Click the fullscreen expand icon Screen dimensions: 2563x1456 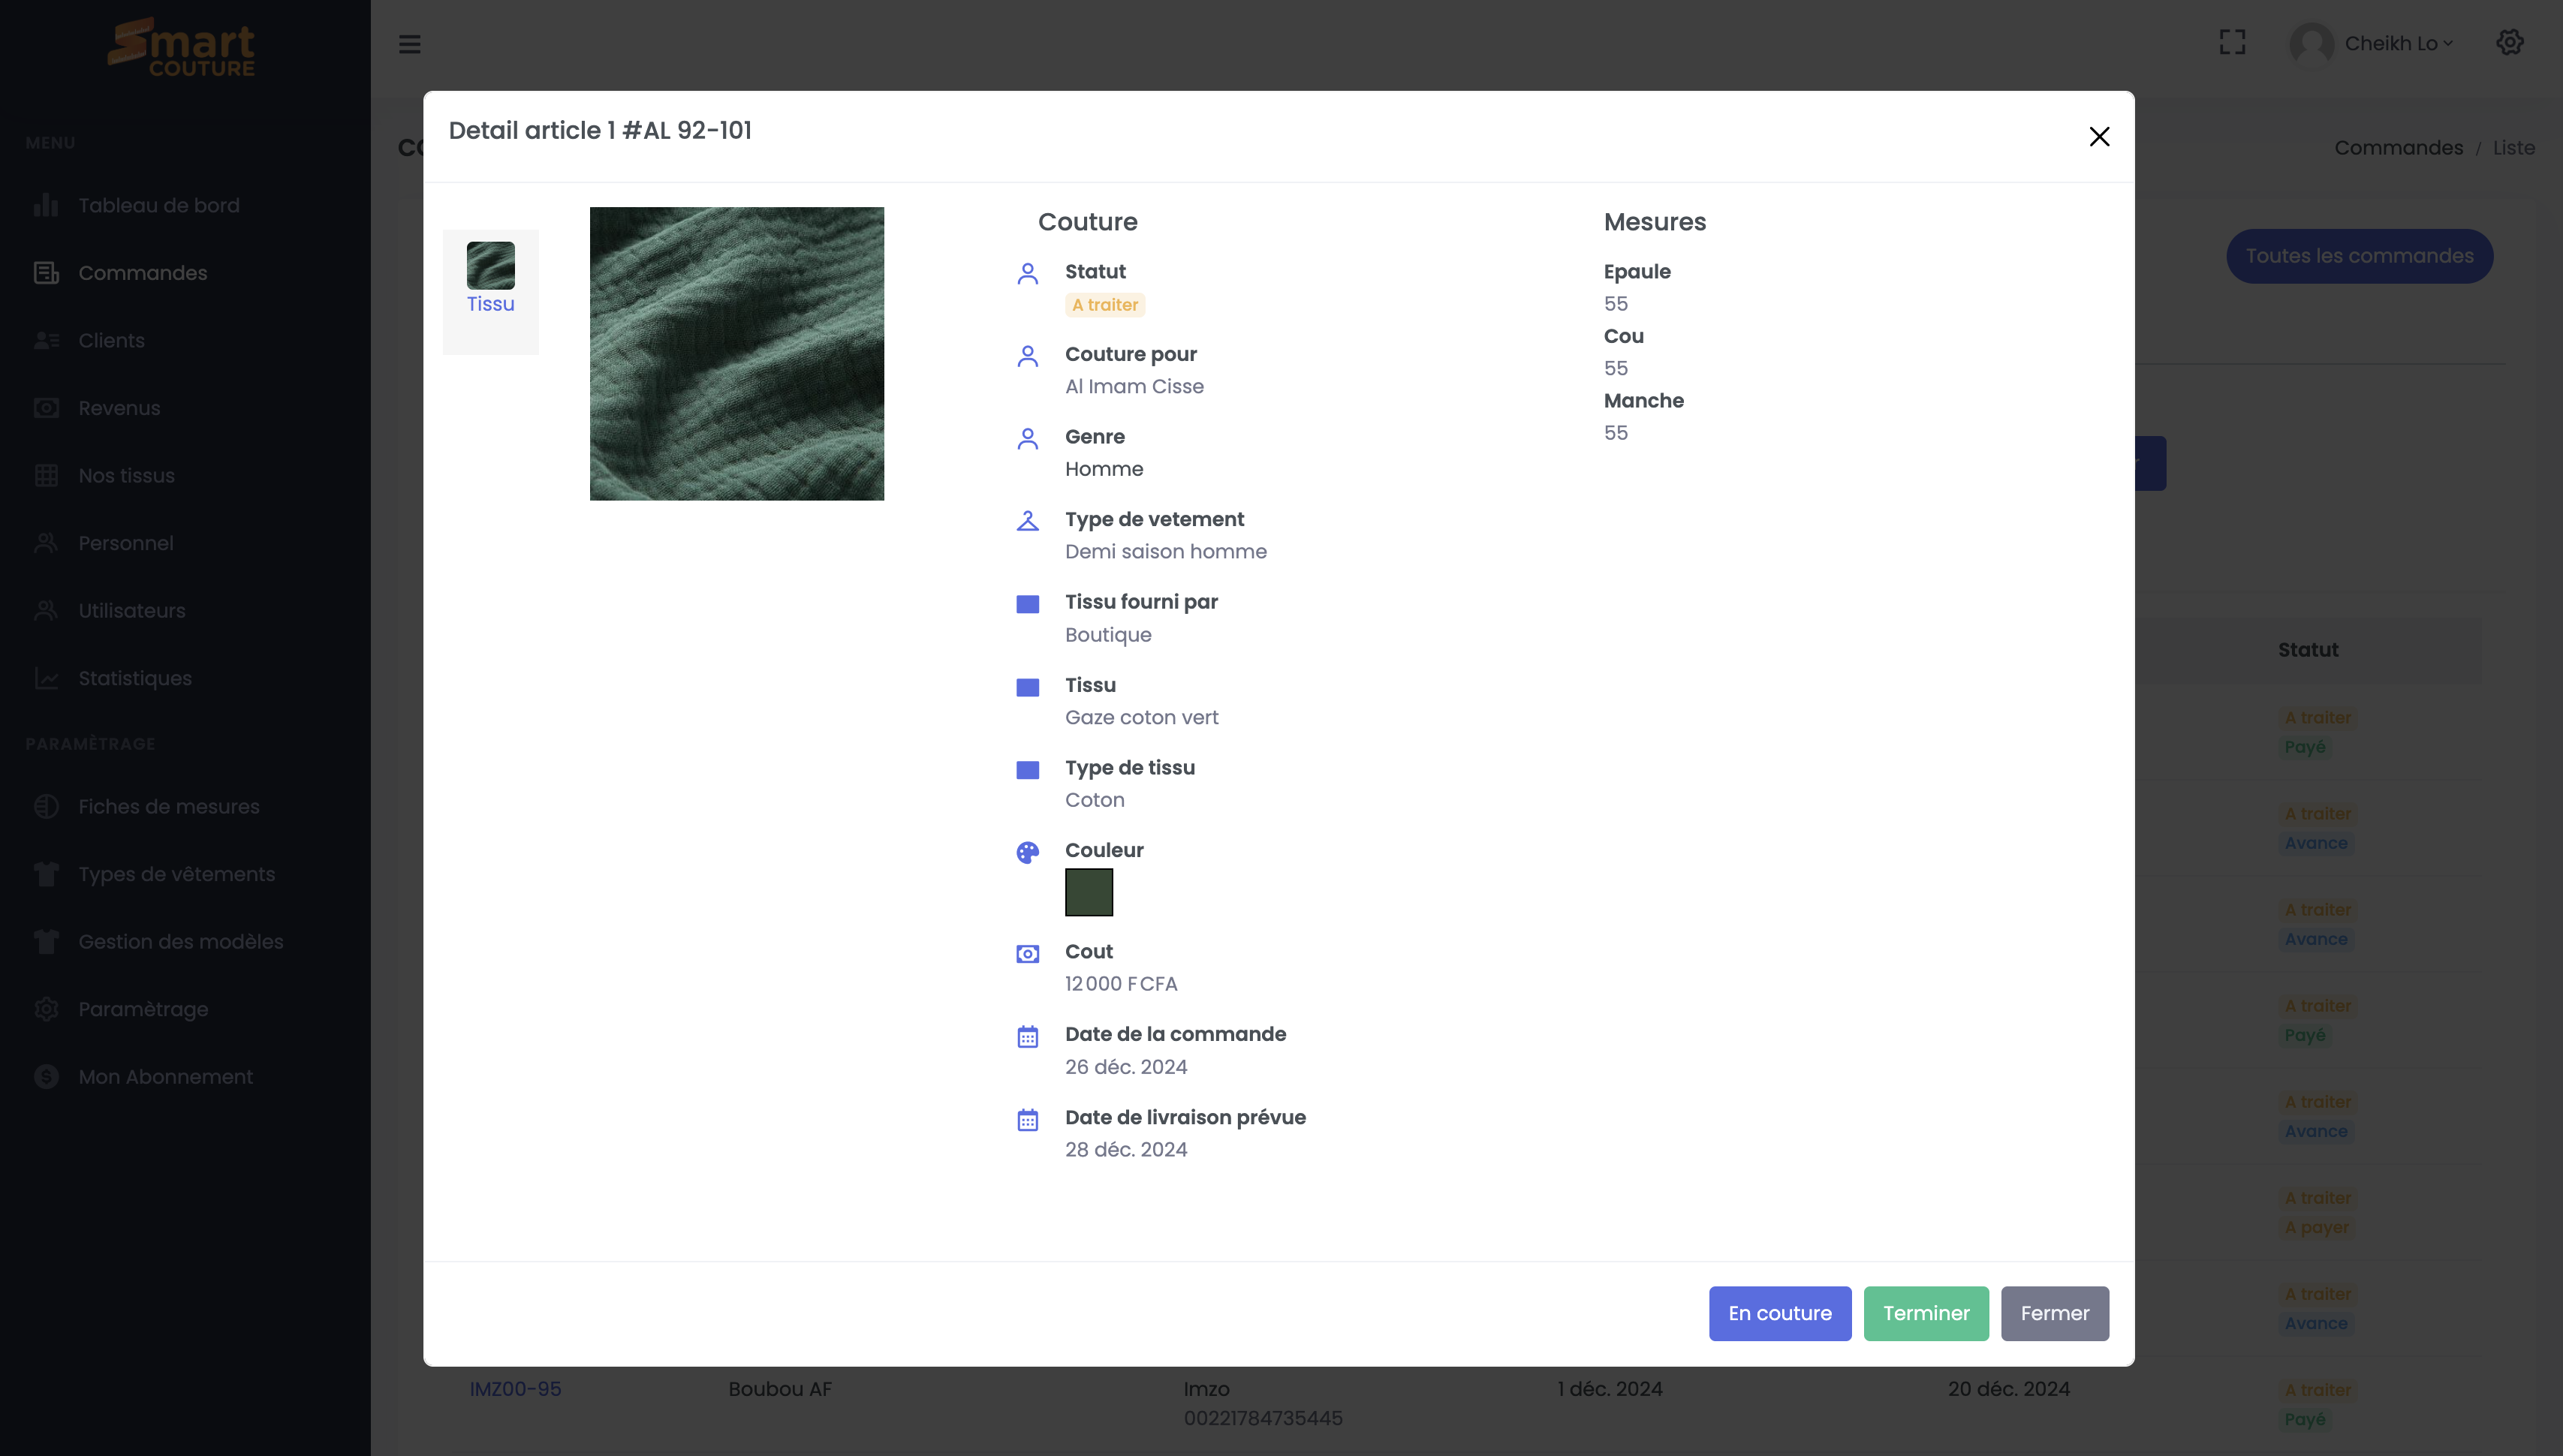(x=2232, y=42)
